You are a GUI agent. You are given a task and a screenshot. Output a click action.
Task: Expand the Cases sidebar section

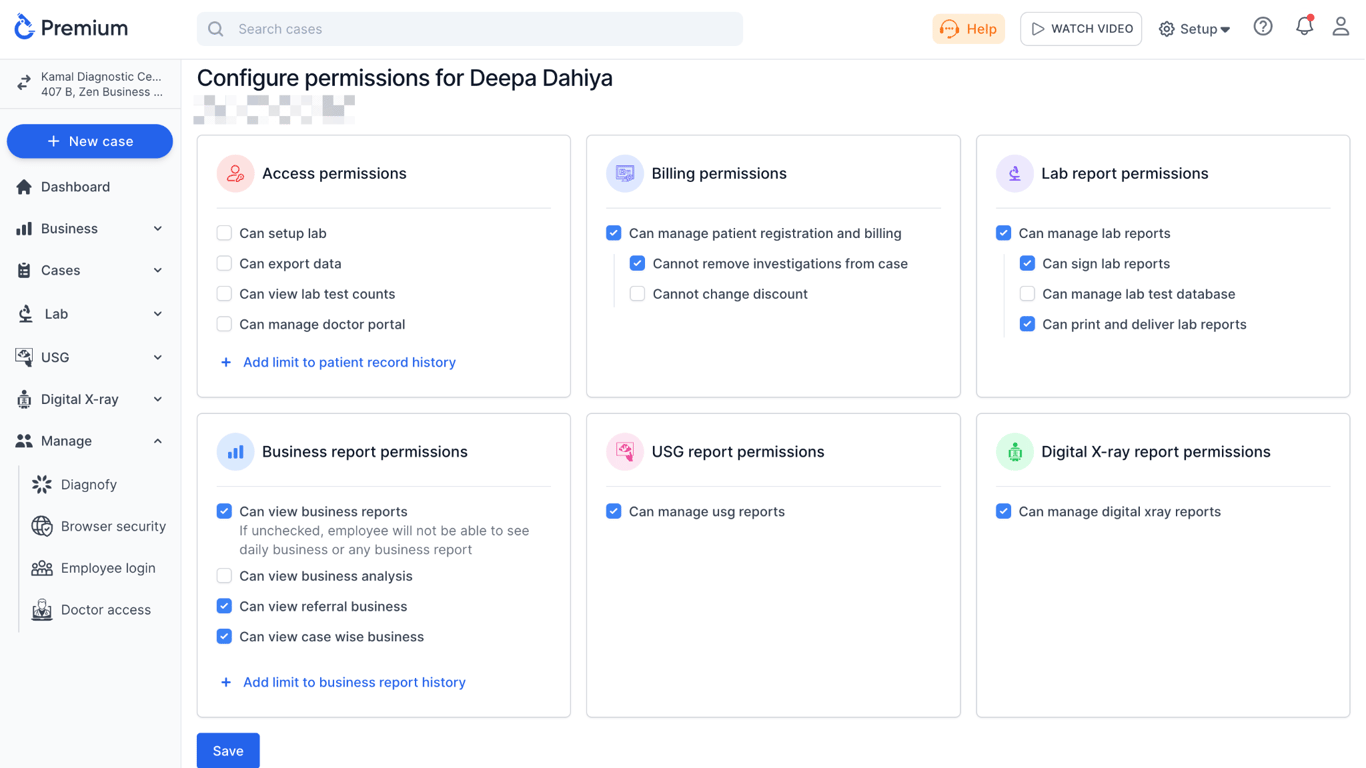point(90,270)
